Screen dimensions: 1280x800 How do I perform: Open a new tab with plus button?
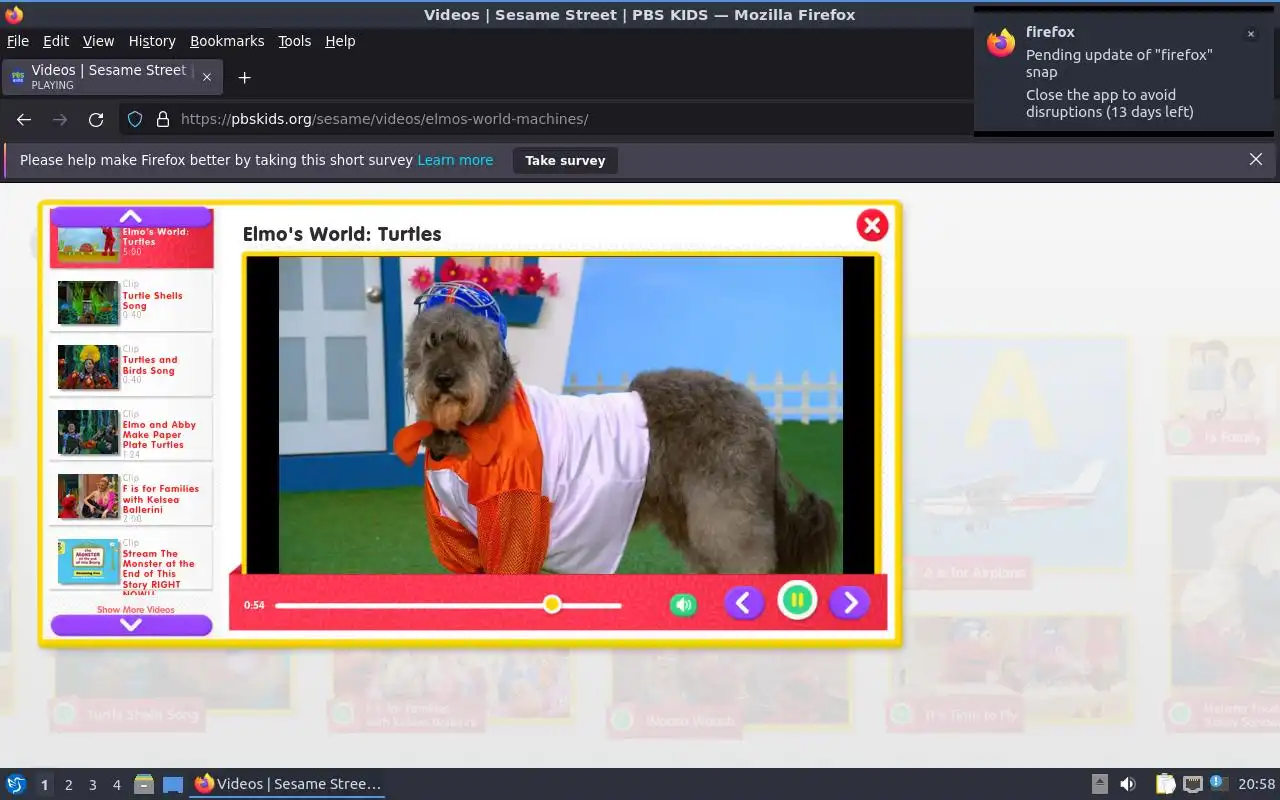tap(244, 77)
